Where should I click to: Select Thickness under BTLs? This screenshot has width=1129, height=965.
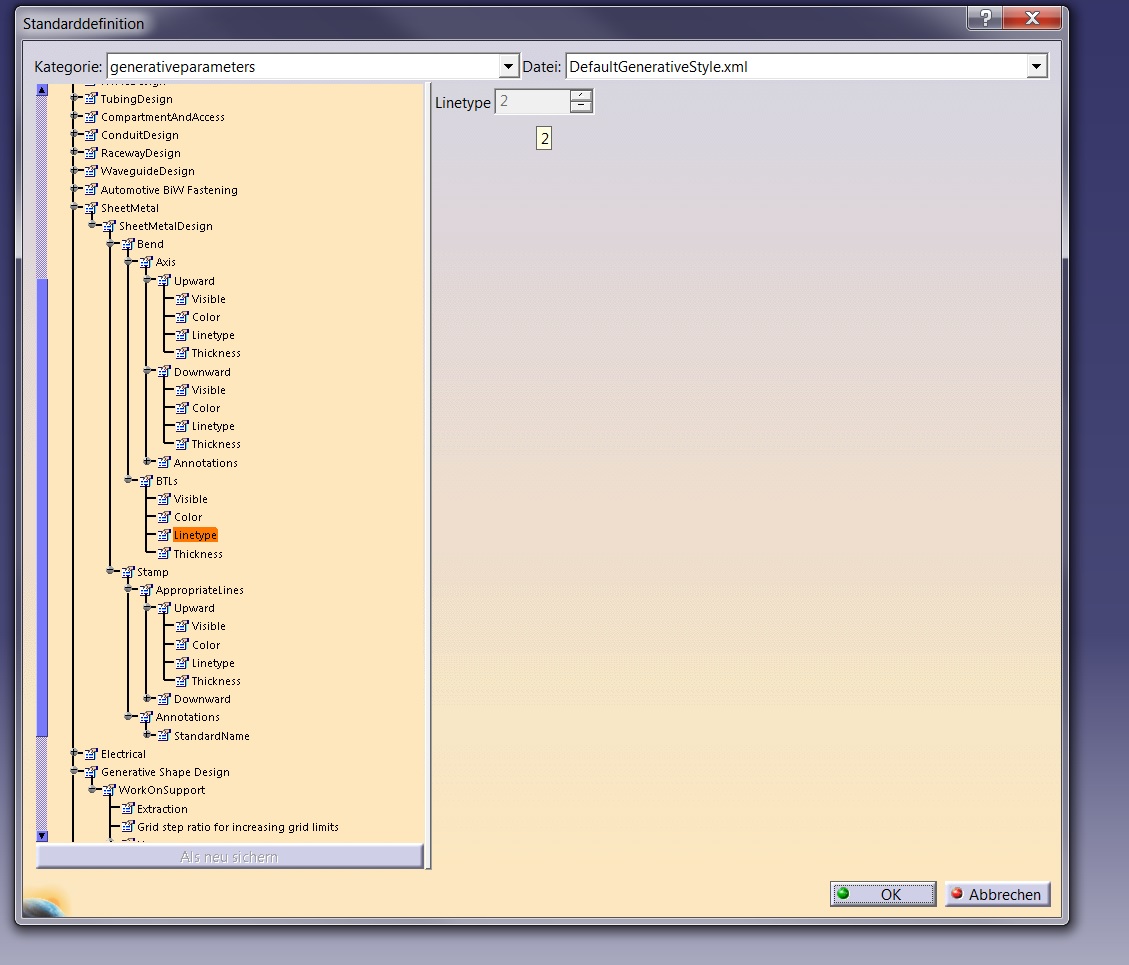[x=198, y=554]
